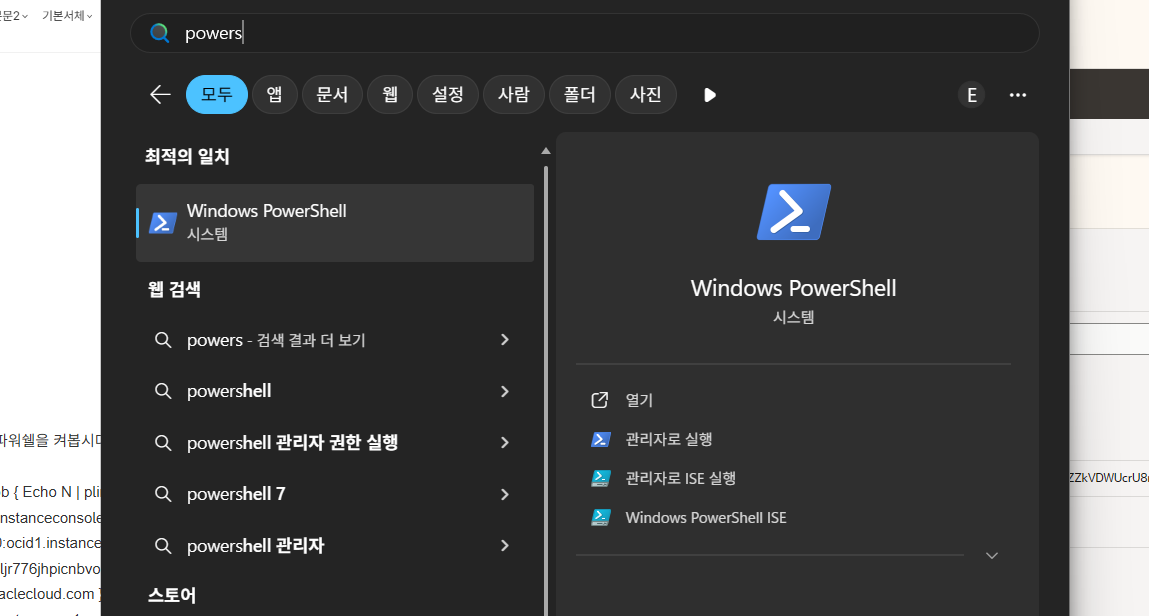
Task: Click the 관리자로 실행 PowerShell icon
Action: pyautogui.click(x=600, y=439)
